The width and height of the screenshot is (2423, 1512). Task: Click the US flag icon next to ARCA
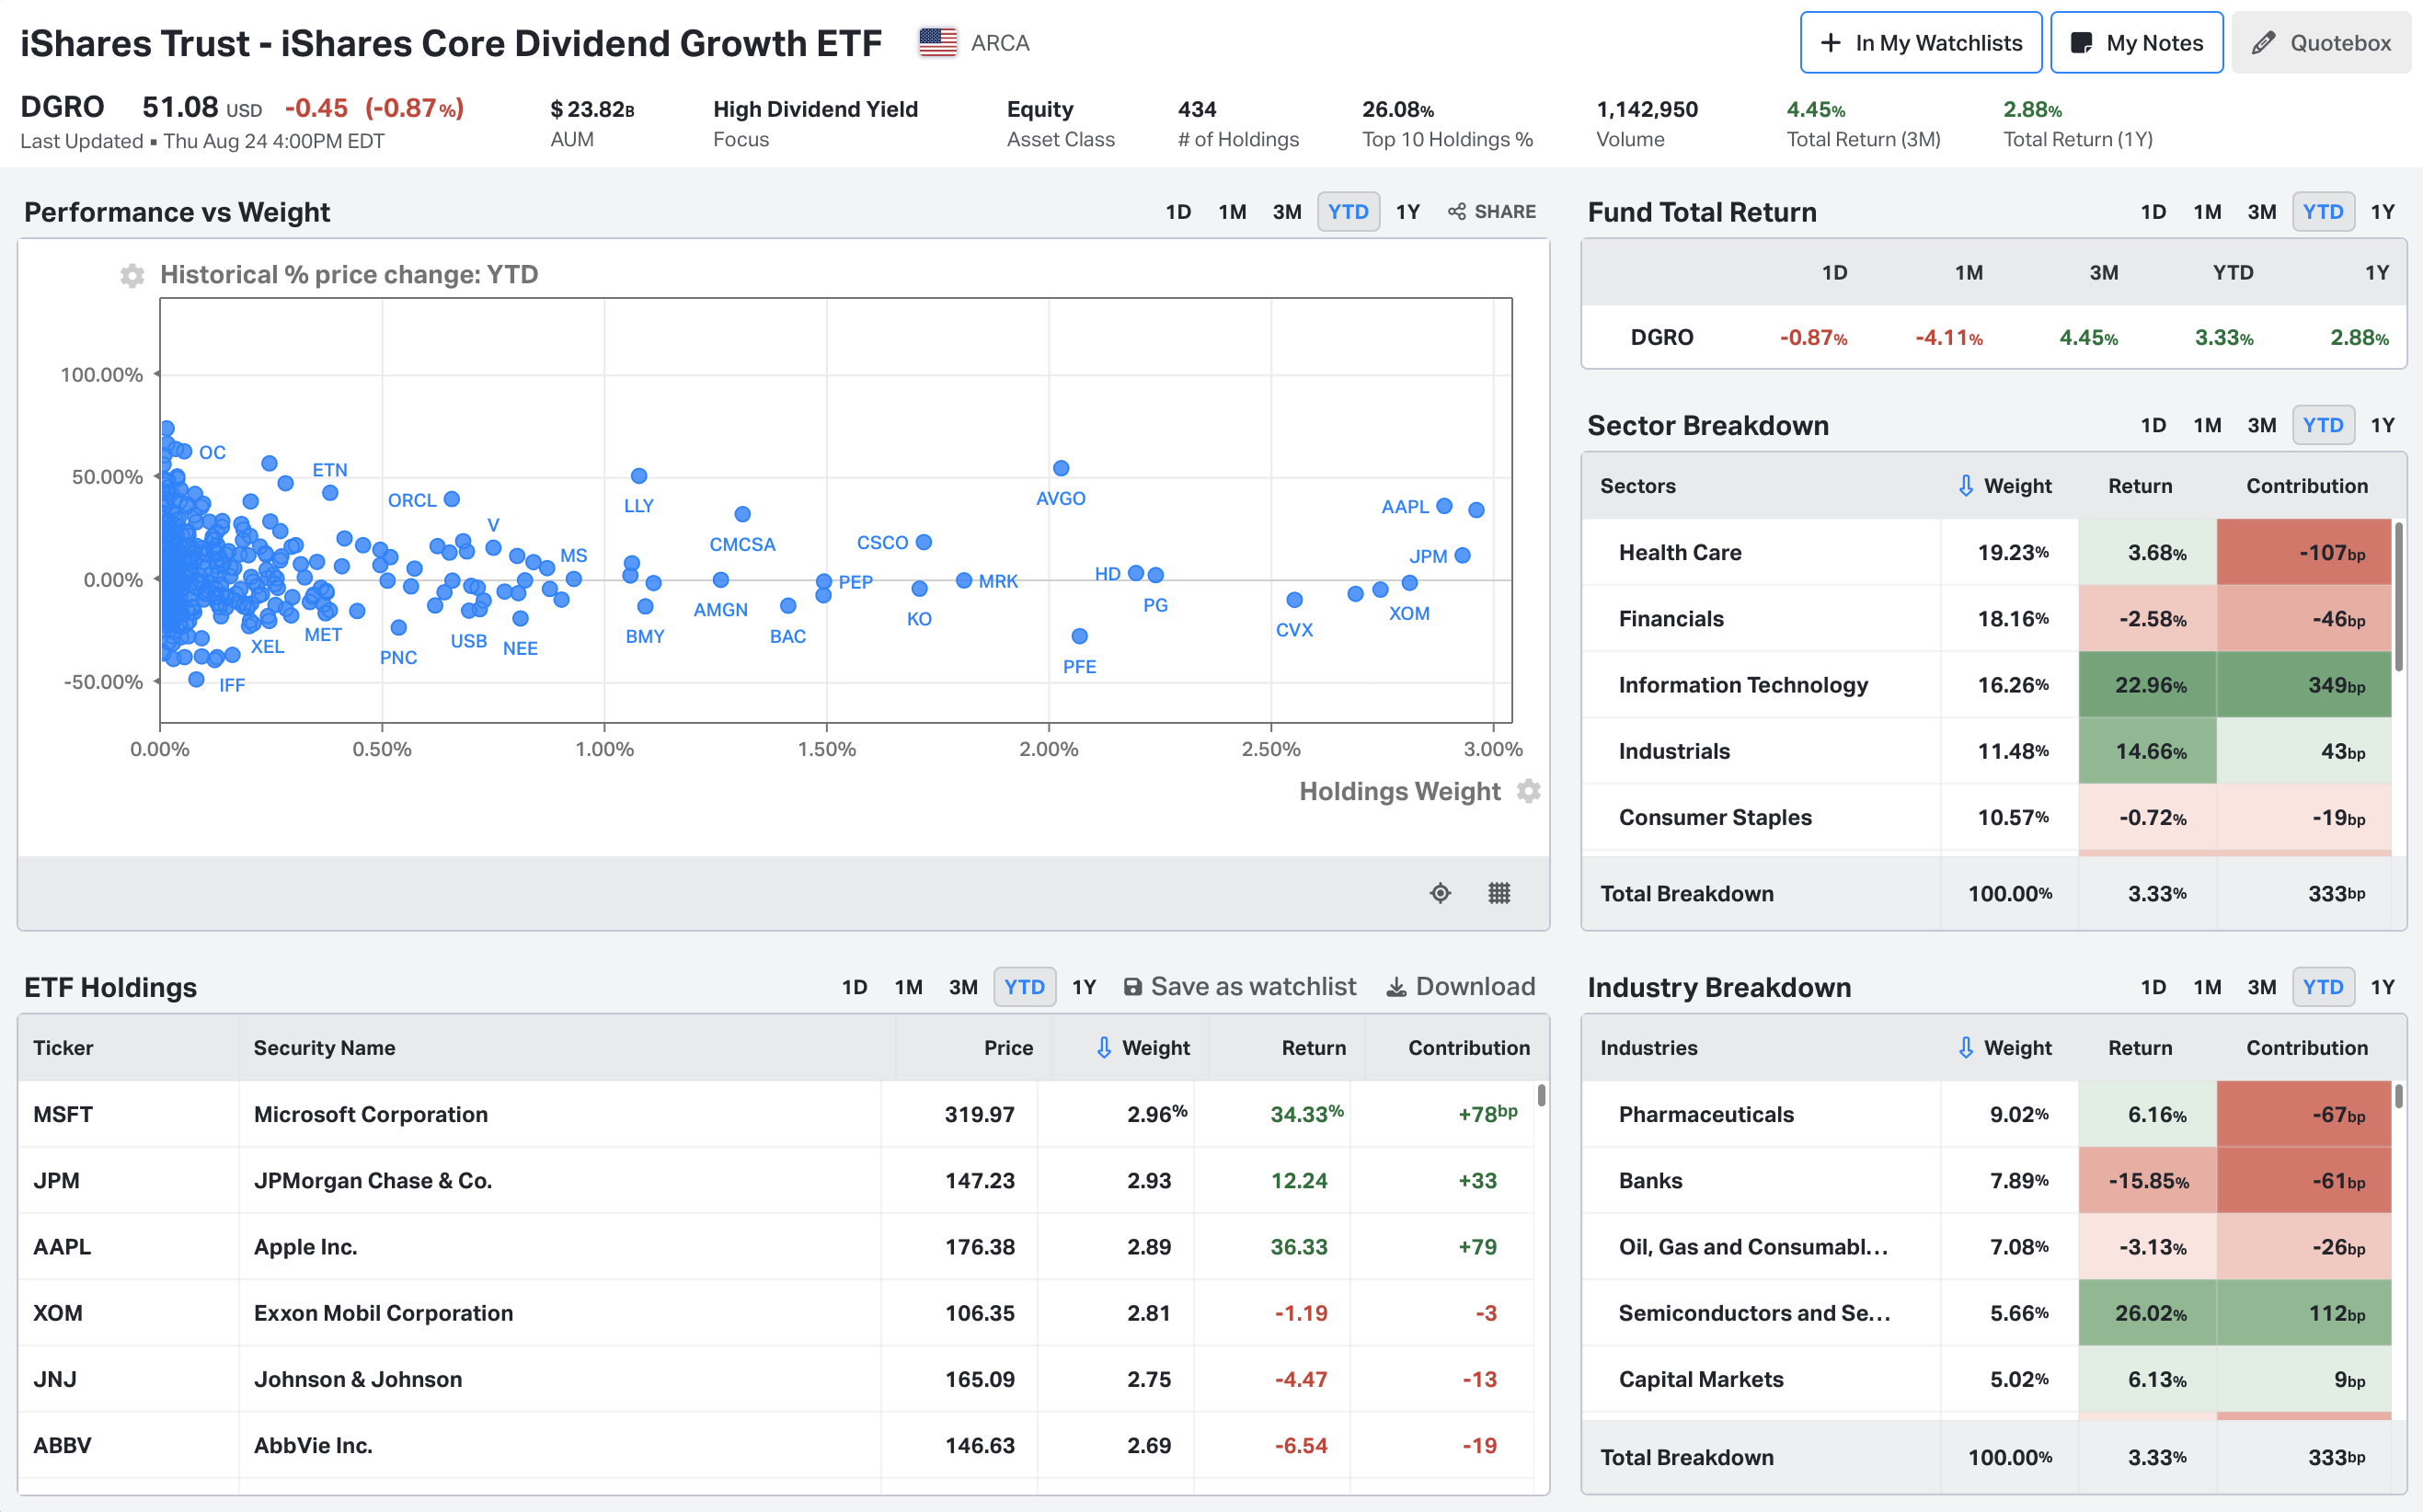coord(937,43)
